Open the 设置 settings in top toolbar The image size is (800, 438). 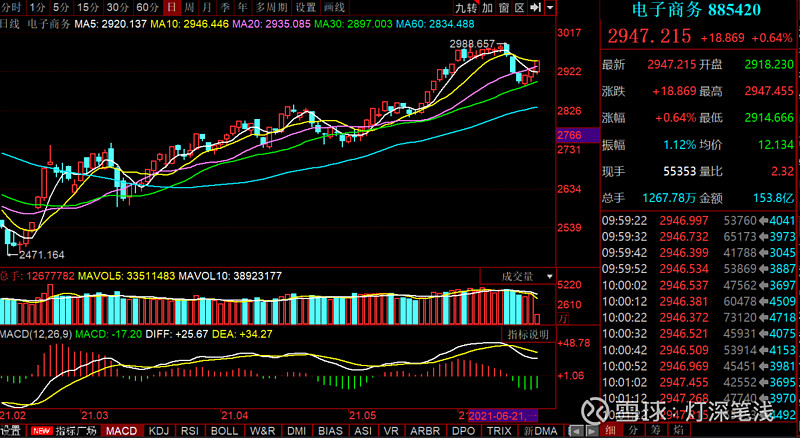tap(306, 7)
